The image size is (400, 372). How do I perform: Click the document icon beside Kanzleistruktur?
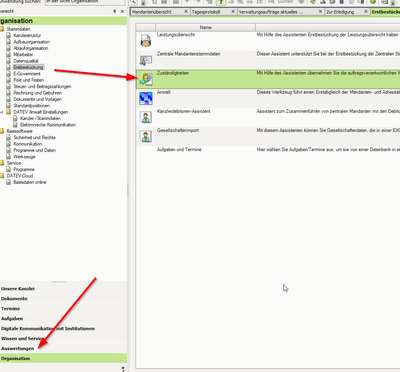[x=9, y=35]
